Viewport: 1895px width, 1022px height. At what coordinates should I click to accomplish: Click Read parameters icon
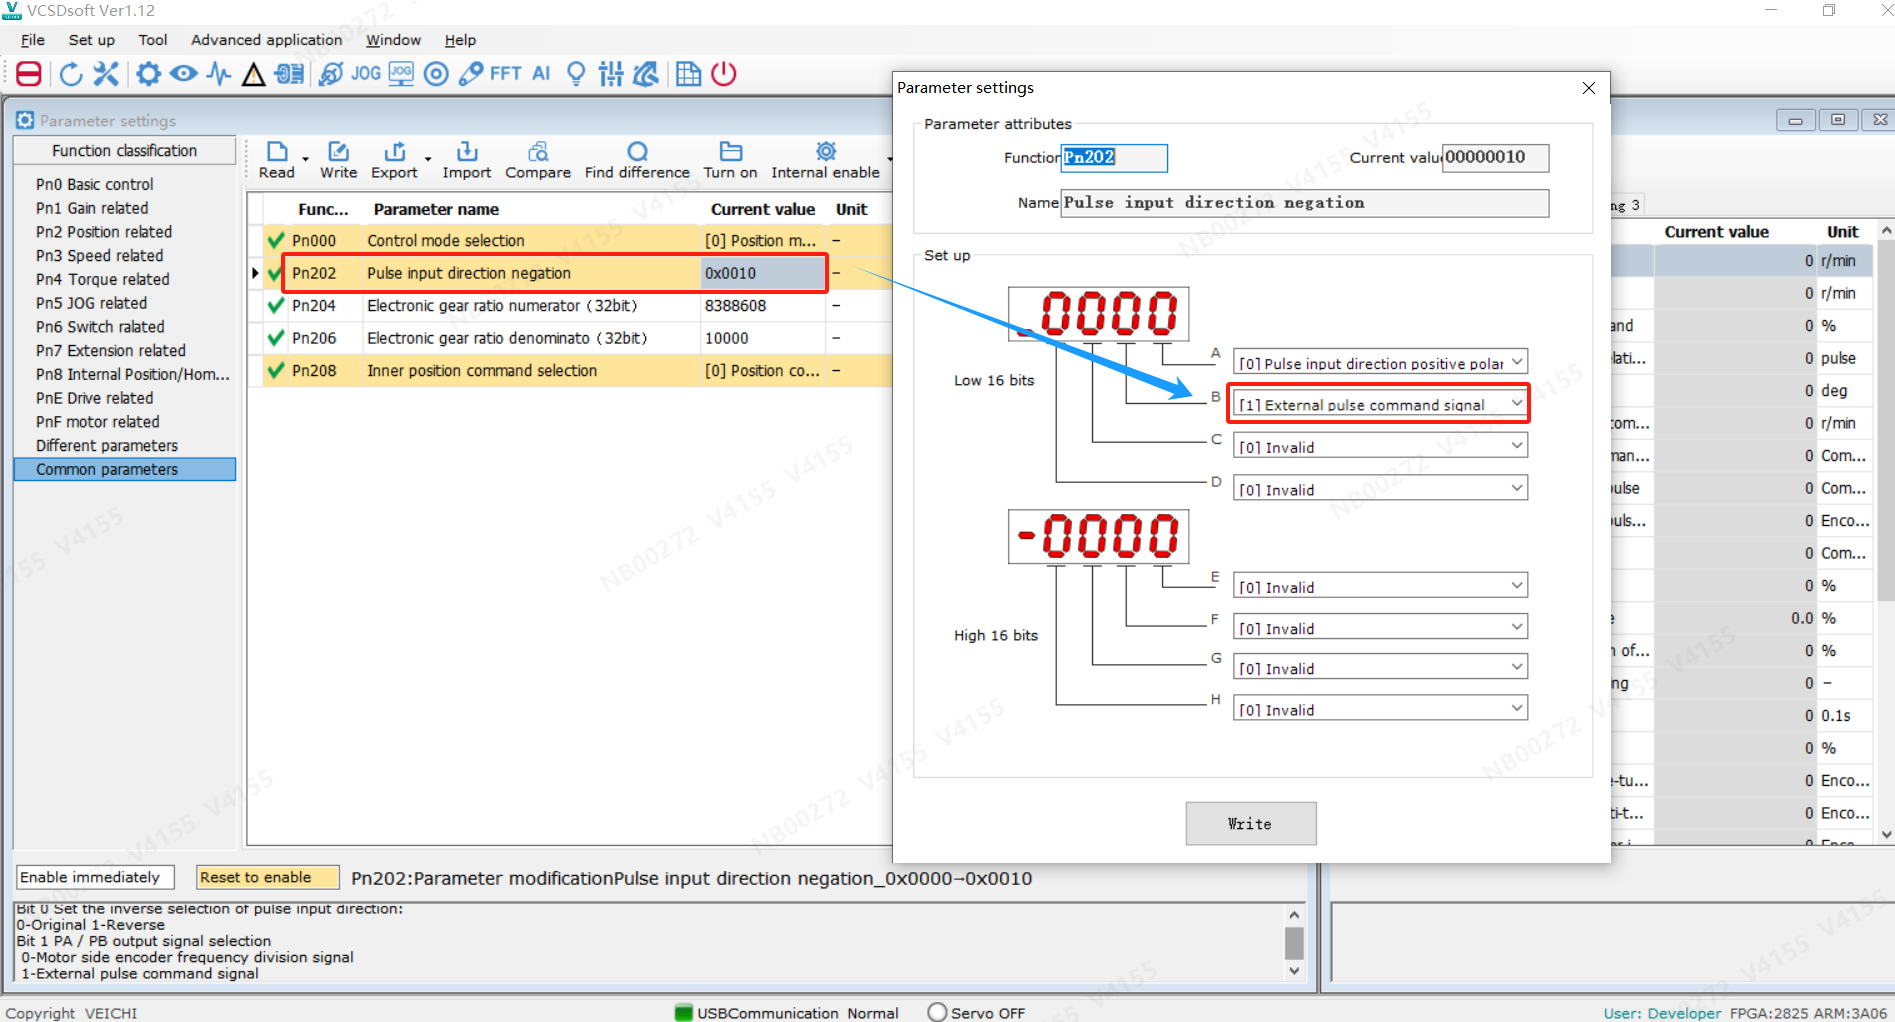click(x=277, y=160)
